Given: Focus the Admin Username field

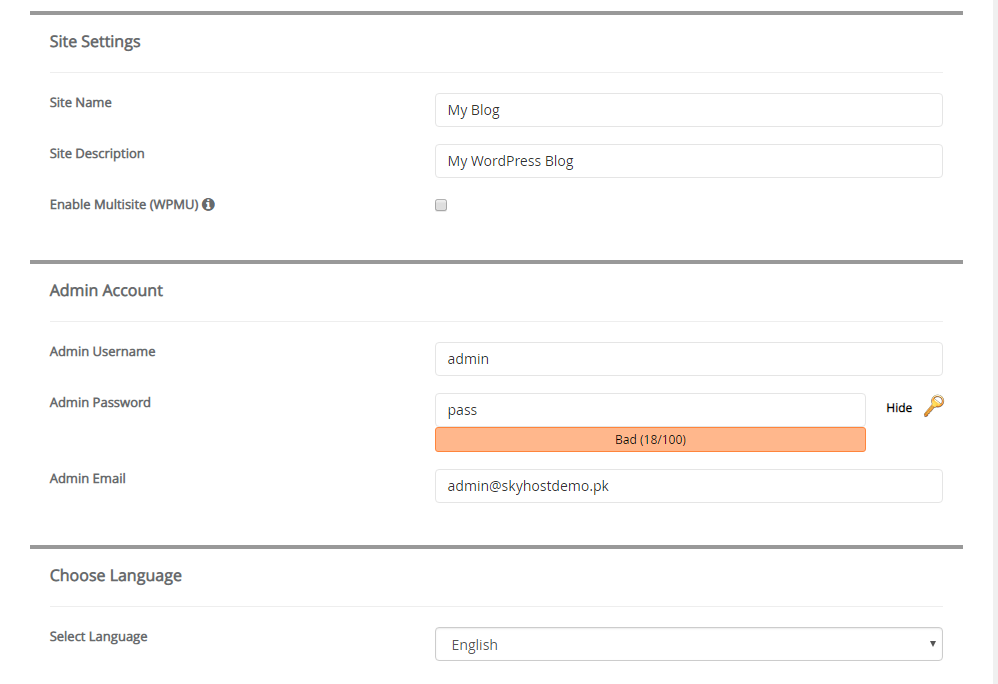Looking at the screenshot, I should point(689,359).
